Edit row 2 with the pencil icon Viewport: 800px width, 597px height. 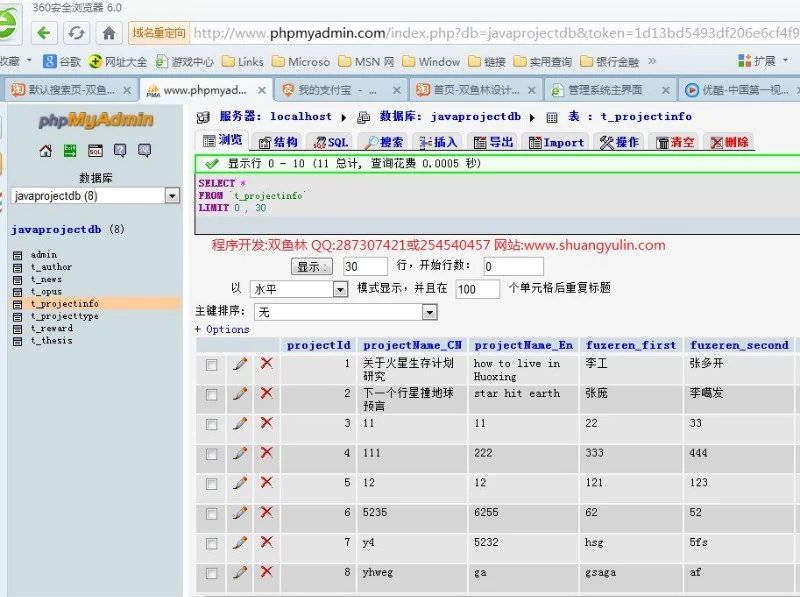[x=240, y=393]
